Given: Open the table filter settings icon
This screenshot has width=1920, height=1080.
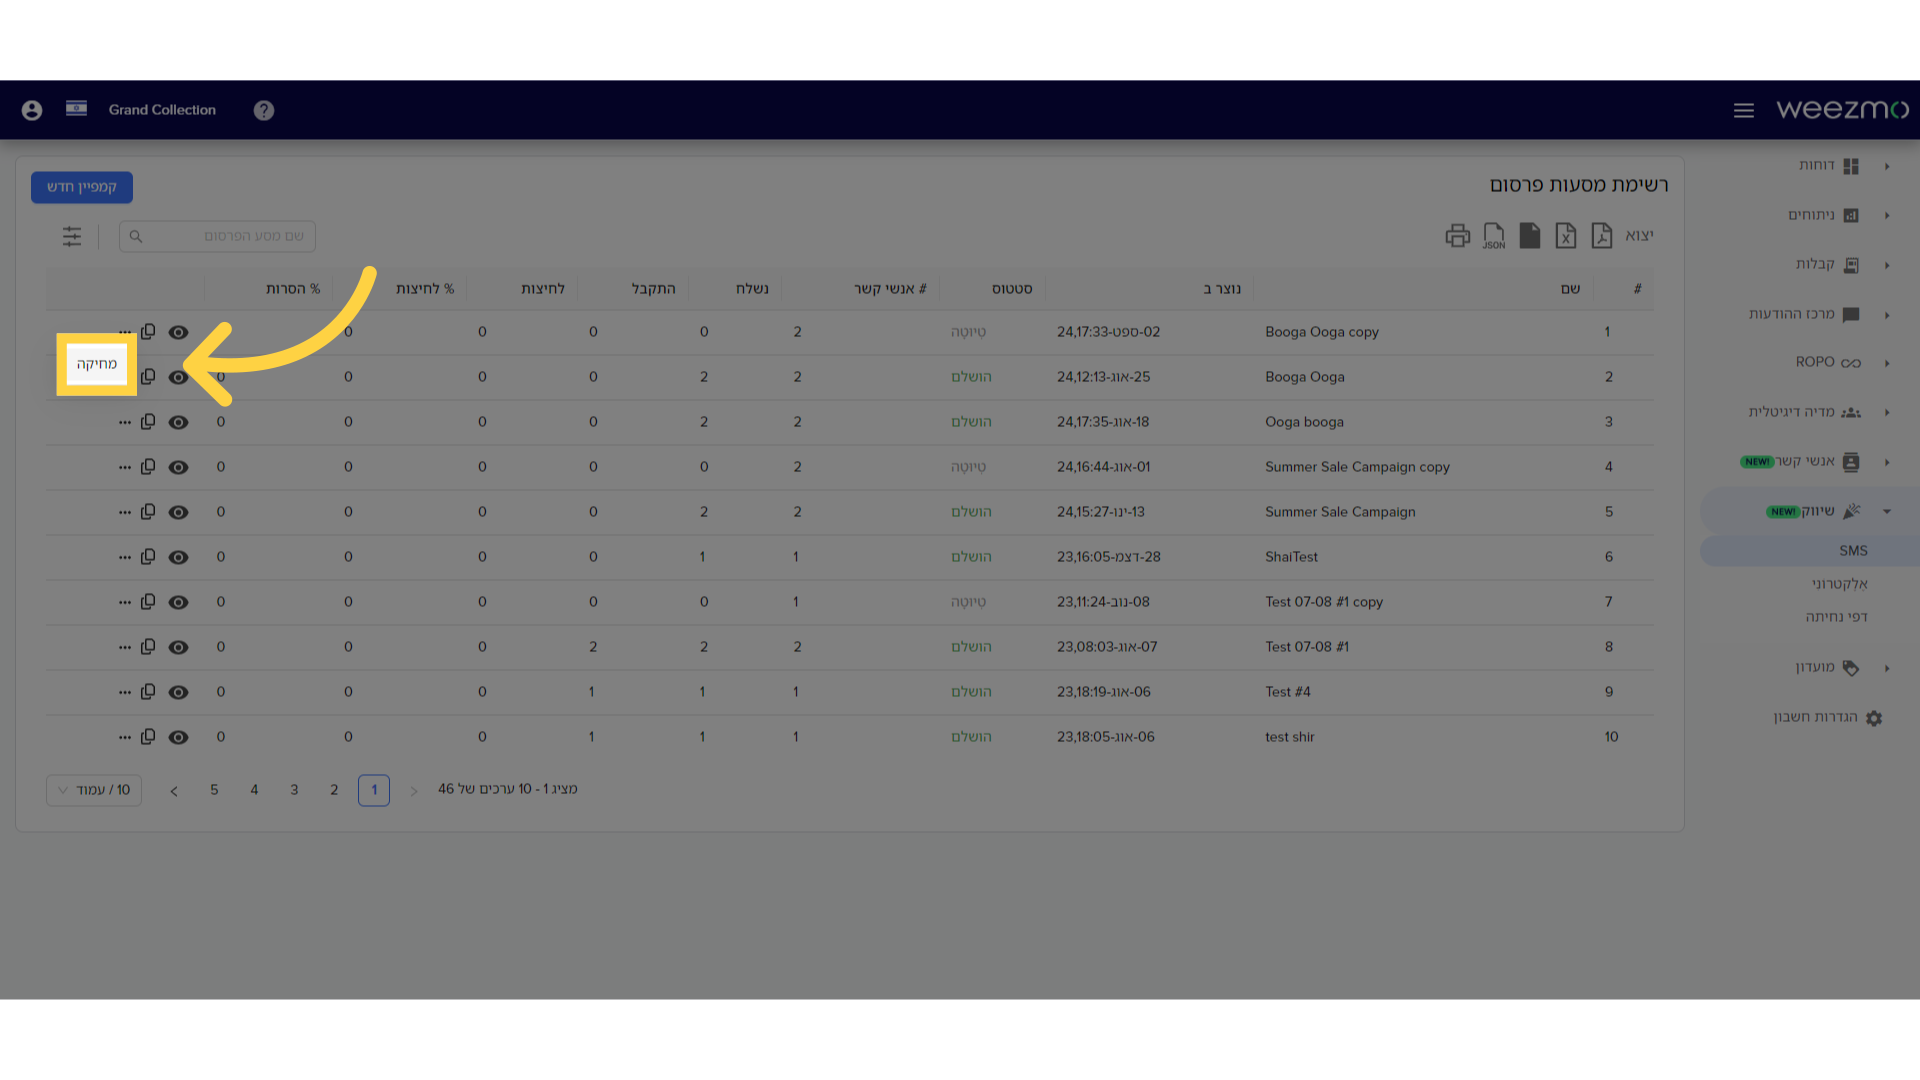Looking at the screenshot, I should pyautogui.click(x=72, y=236).
